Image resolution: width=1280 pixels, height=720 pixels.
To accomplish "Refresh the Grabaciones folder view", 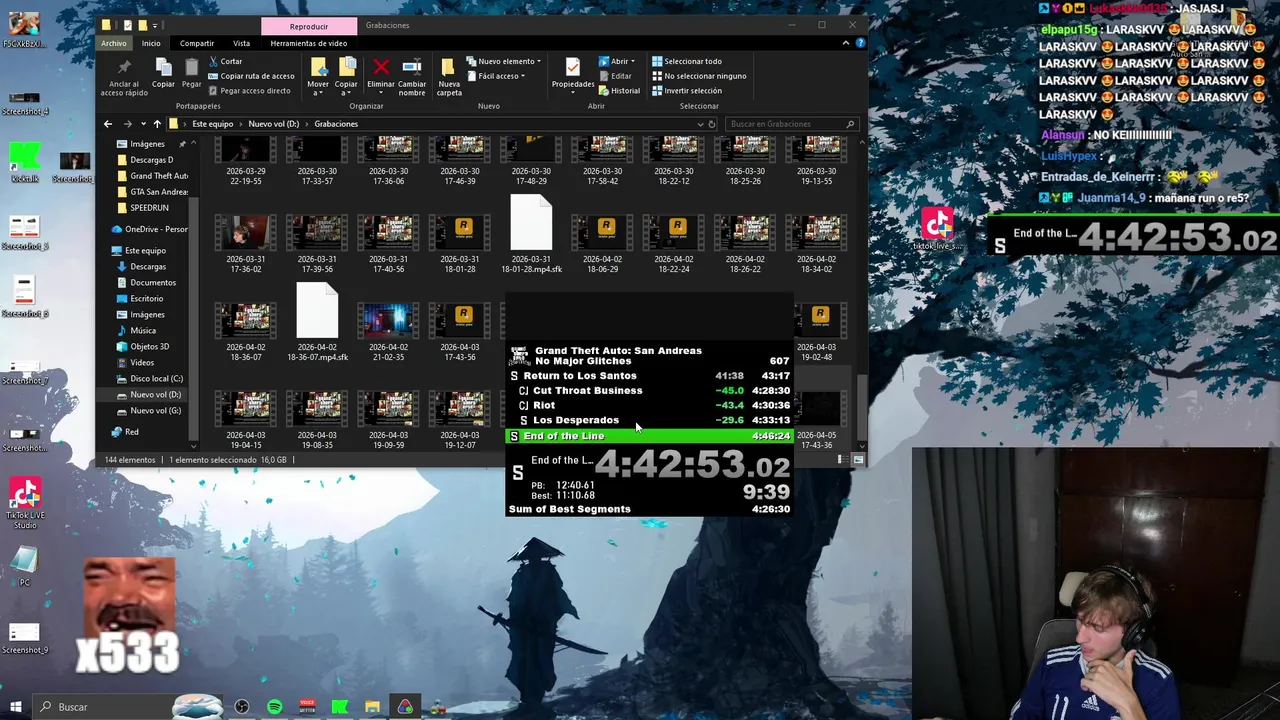I will pos(712,124).
